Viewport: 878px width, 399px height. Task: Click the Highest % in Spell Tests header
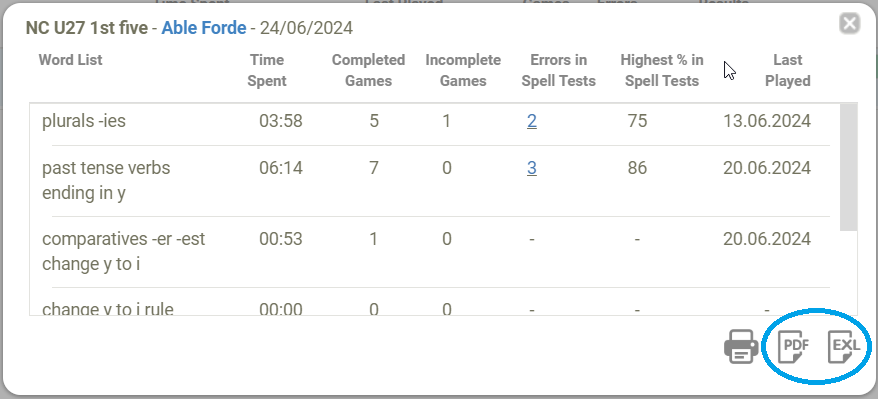pyautogui.click(x=662, y=70)
